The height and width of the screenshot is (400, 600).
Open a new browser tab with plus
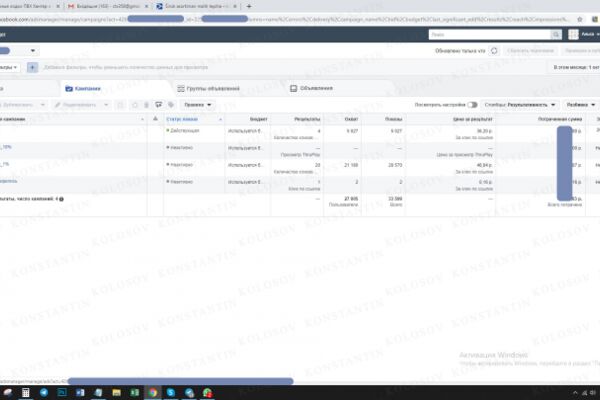(x=249, y=6)
